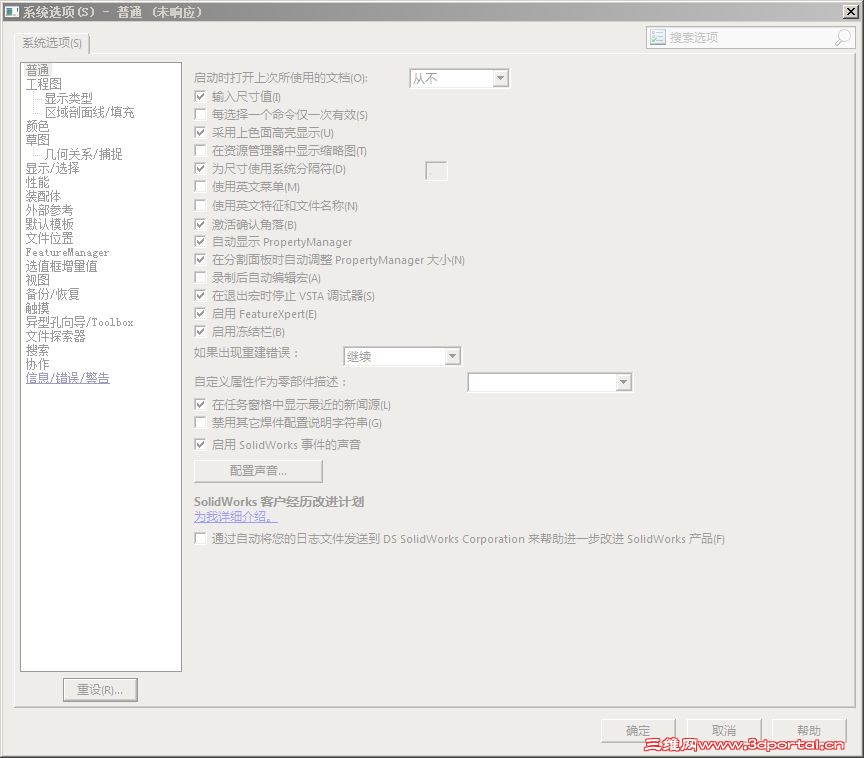Screen dimensions: 864x758
Task: Select 搜索 in the options tree
Action: click(x=37, y=350)
